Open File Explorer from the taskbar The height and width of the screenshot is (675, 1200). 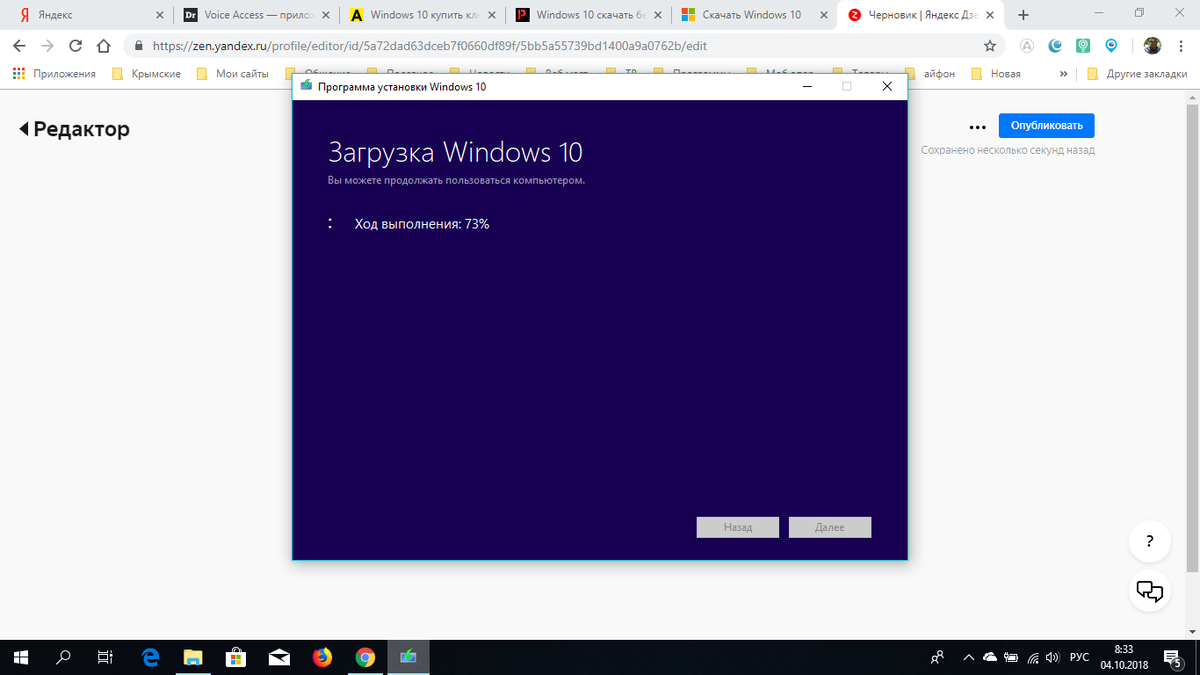[193, 657]
